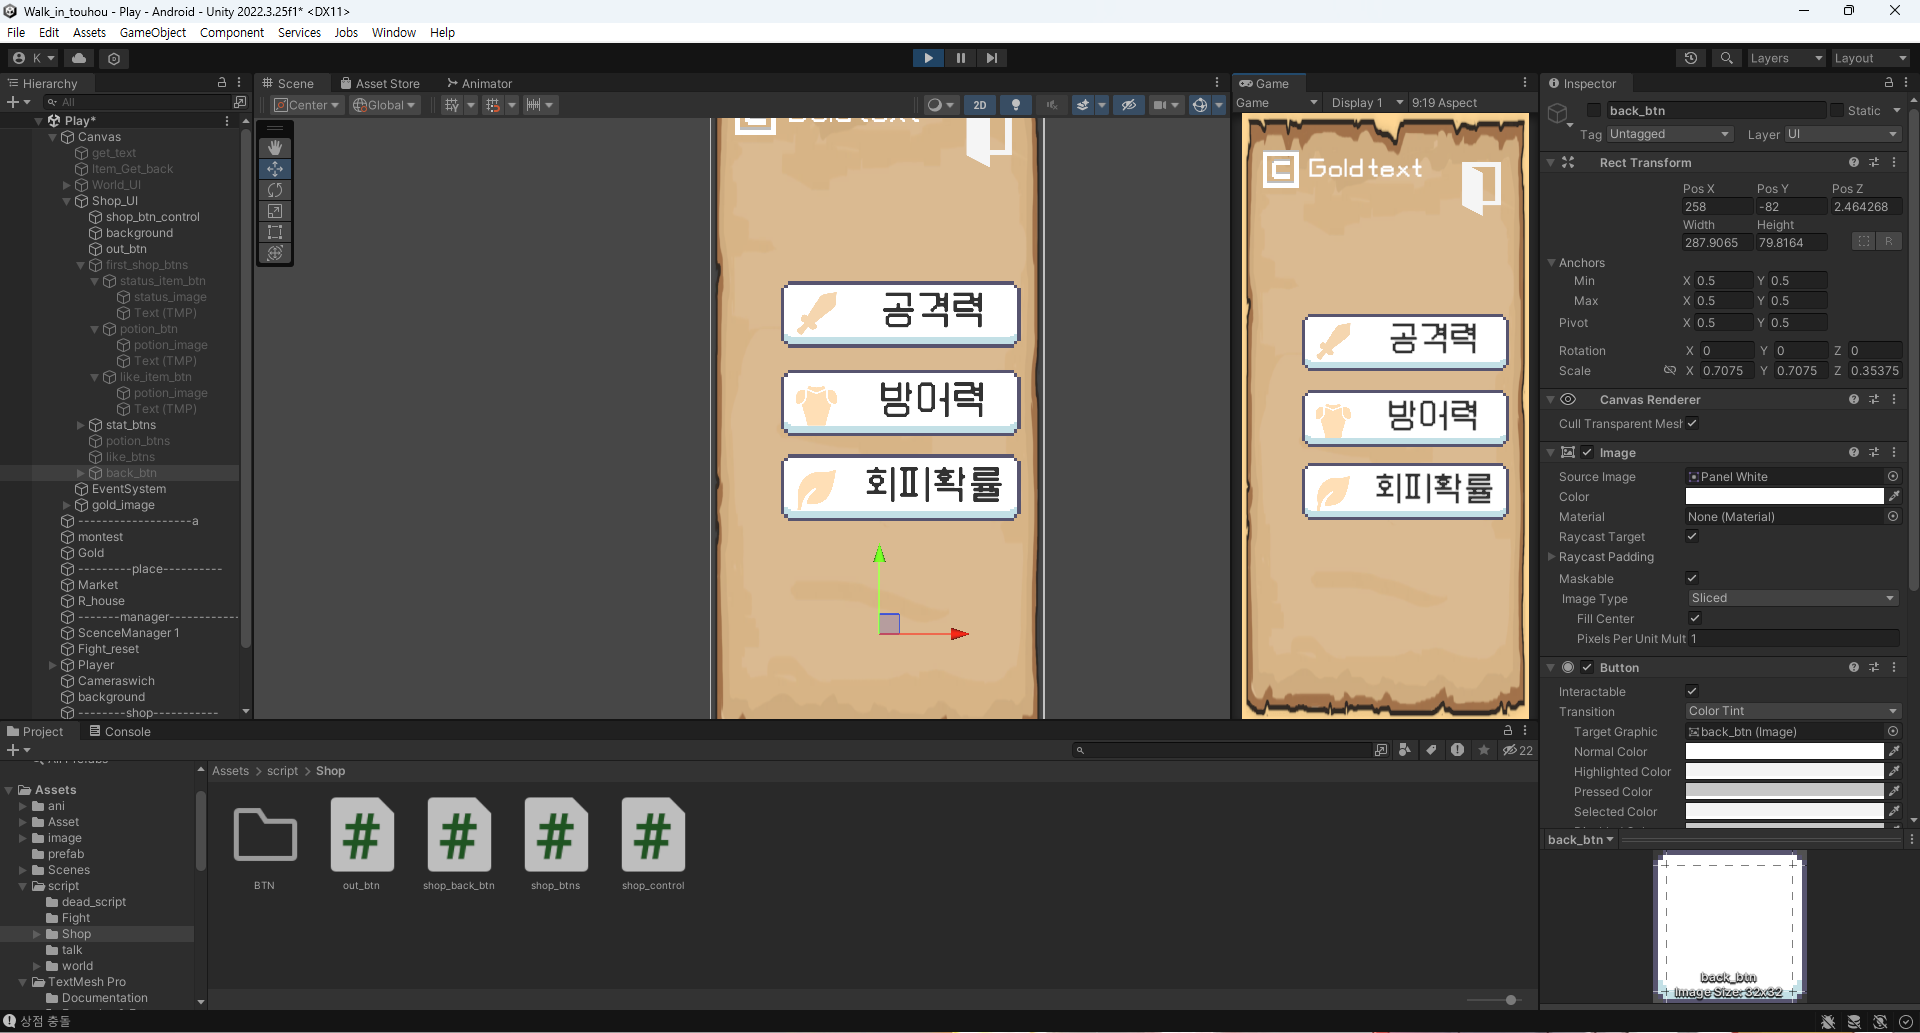Open the Window menu
Viewport: 1920px width, 1033px height.
click(394, 32)
